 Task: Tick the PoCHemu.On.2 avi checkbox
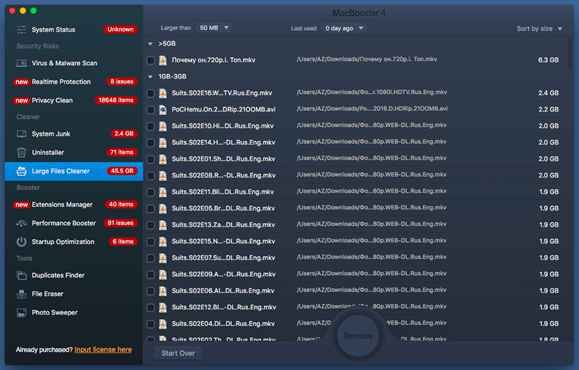point(150,110)
